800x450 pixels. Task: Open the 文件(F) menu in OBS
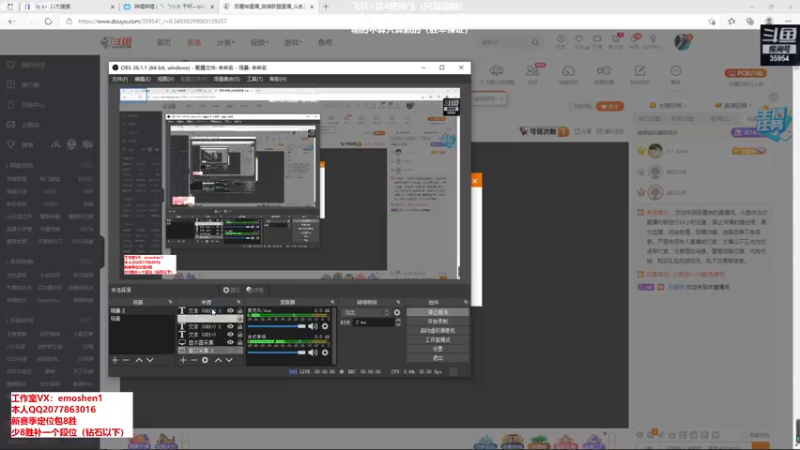119,79
